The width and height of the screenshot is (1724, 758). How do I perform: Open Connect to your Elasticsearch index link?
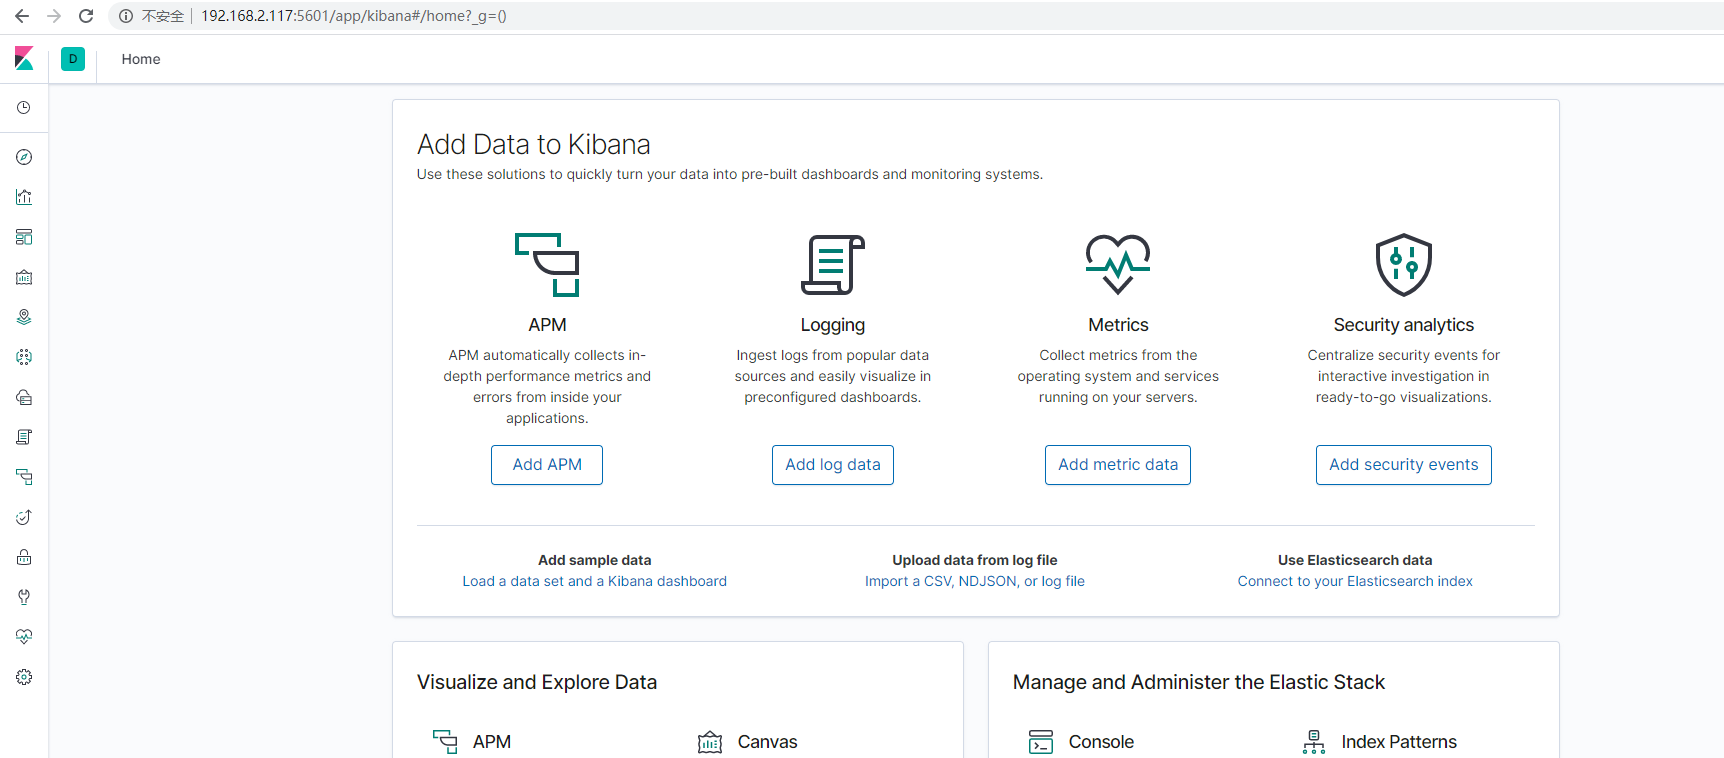(1355, 581)
